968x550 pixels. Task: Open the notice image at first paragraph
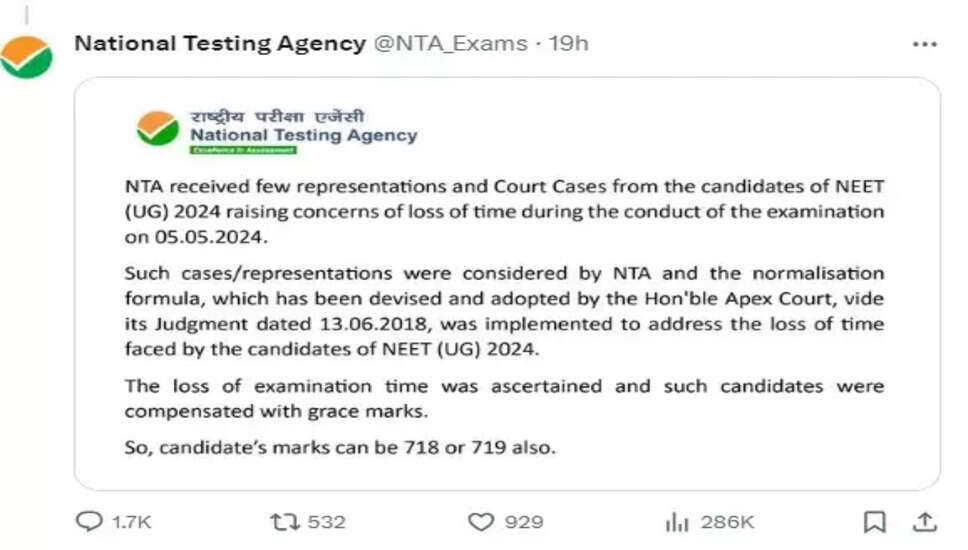pyautogui.click(x=504, y=211)
